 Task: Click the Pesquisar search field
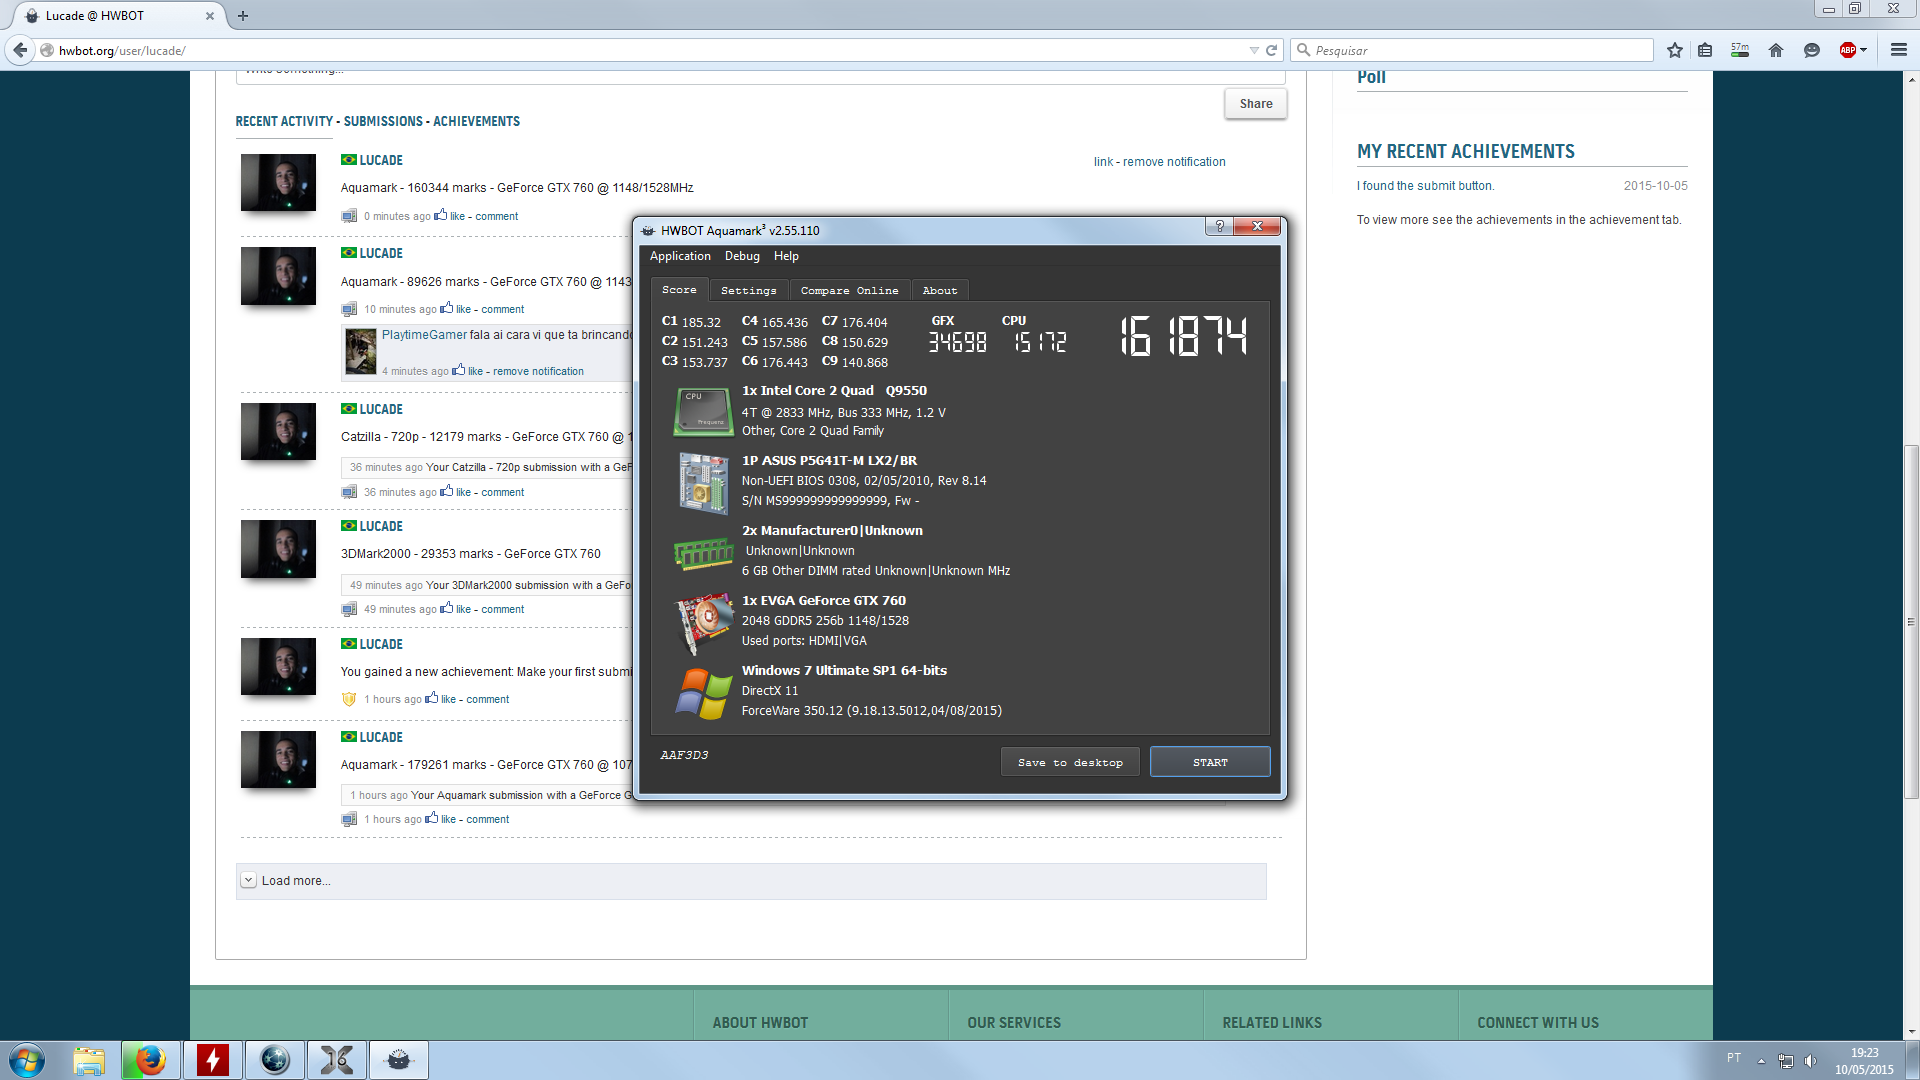click(1472, 50)
